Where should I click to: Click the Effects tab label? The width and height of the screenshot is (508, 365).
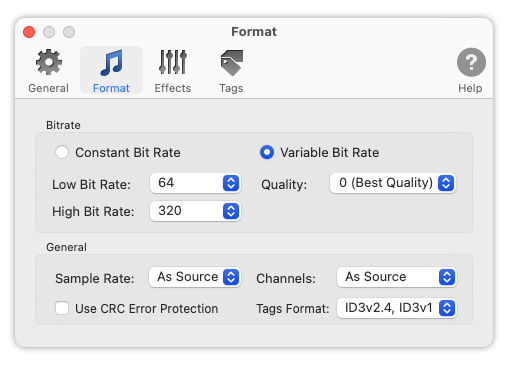point(173,88)
